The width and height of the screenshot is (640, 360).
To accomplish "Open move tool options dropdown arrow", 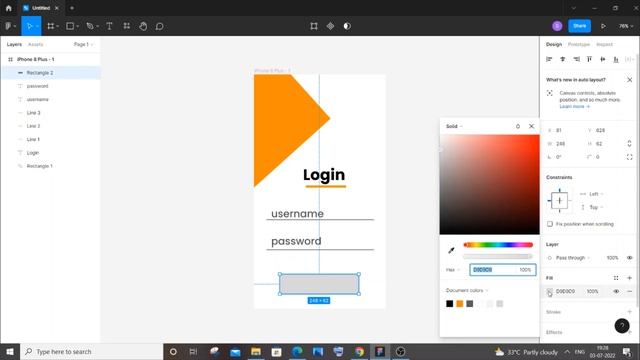I will tap(37, 26).
